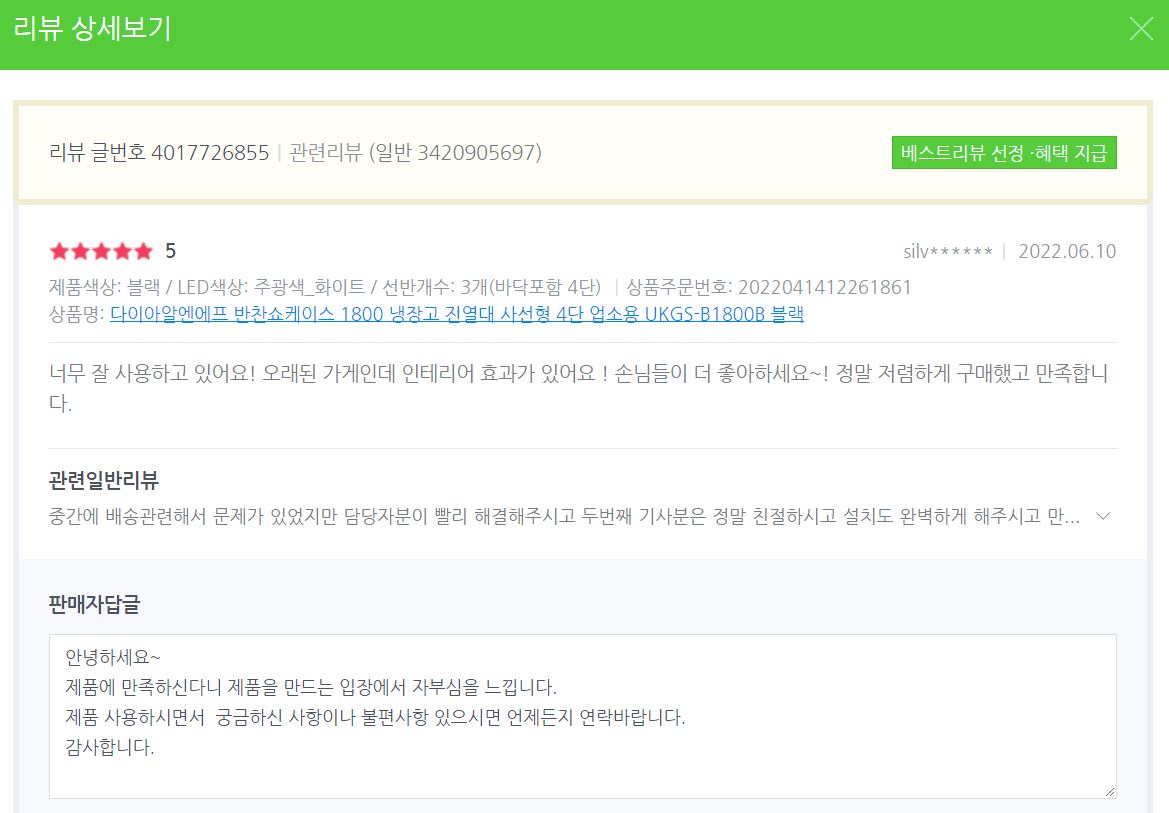This screenshot has height=813, width=1169.
Task: Click the 관련일반리뷰 section heading
Action: click(104, 481)
